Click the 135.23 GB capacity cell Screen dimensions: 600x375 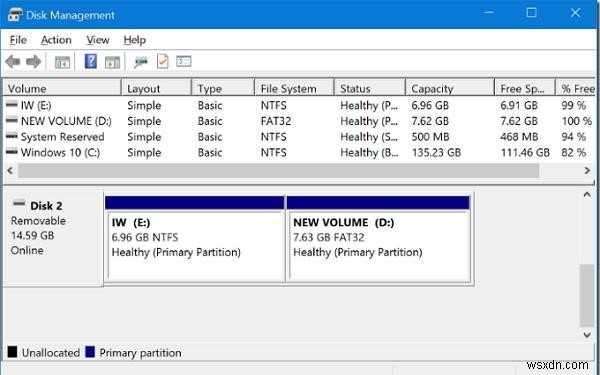436,153
